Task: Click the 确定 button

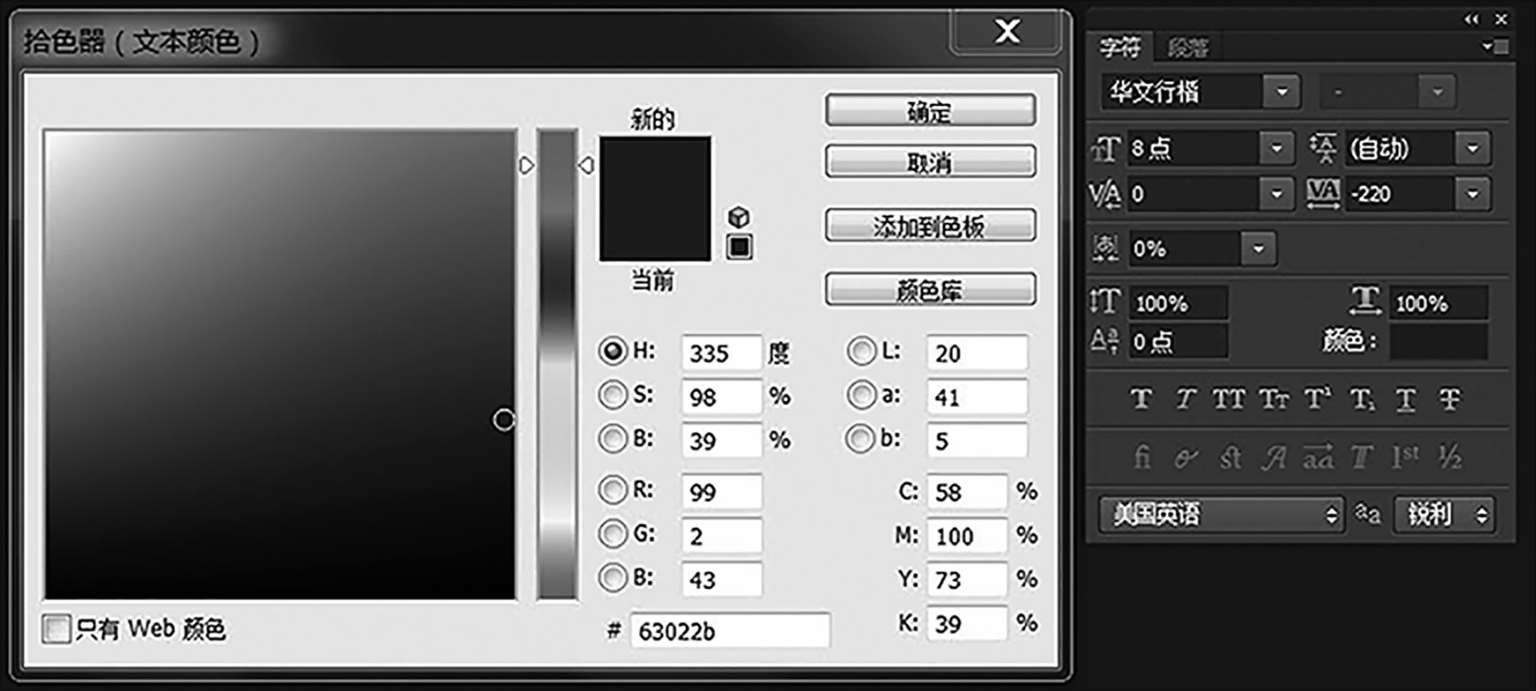Action: (930, 111)
